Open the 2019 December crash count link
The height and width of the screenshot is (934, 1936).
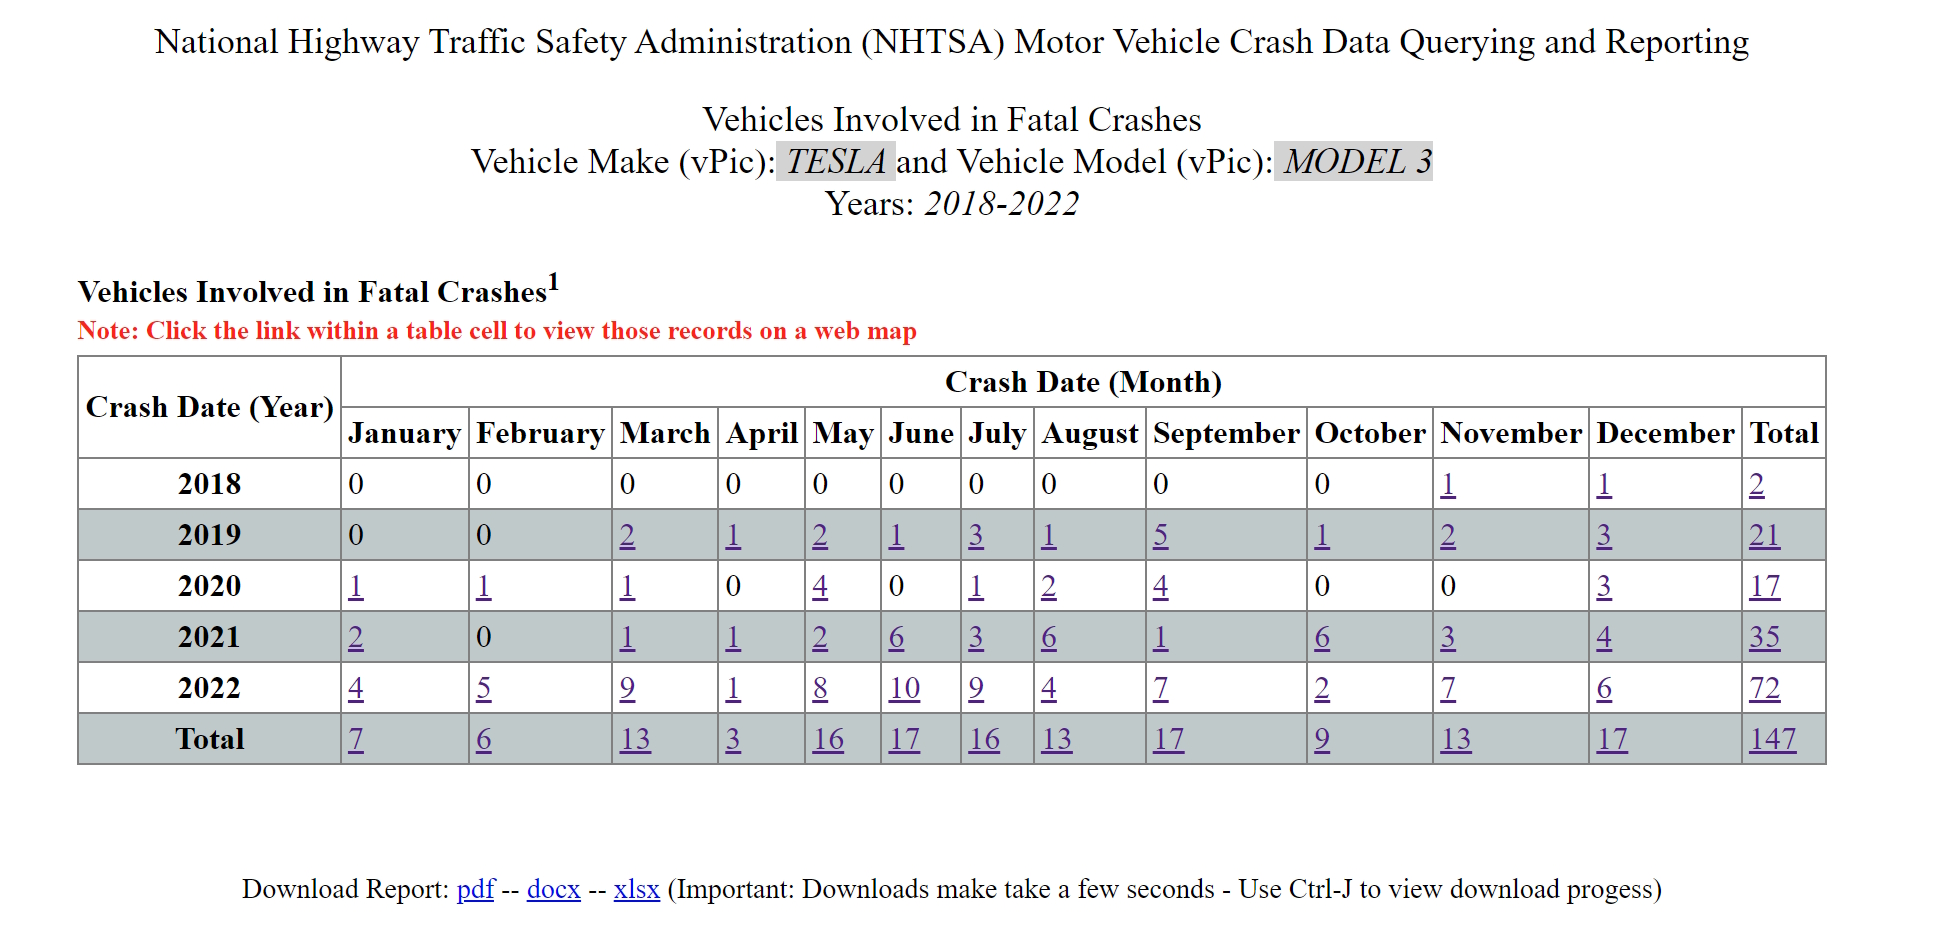pyautogui.click(x=1603, y=535)
